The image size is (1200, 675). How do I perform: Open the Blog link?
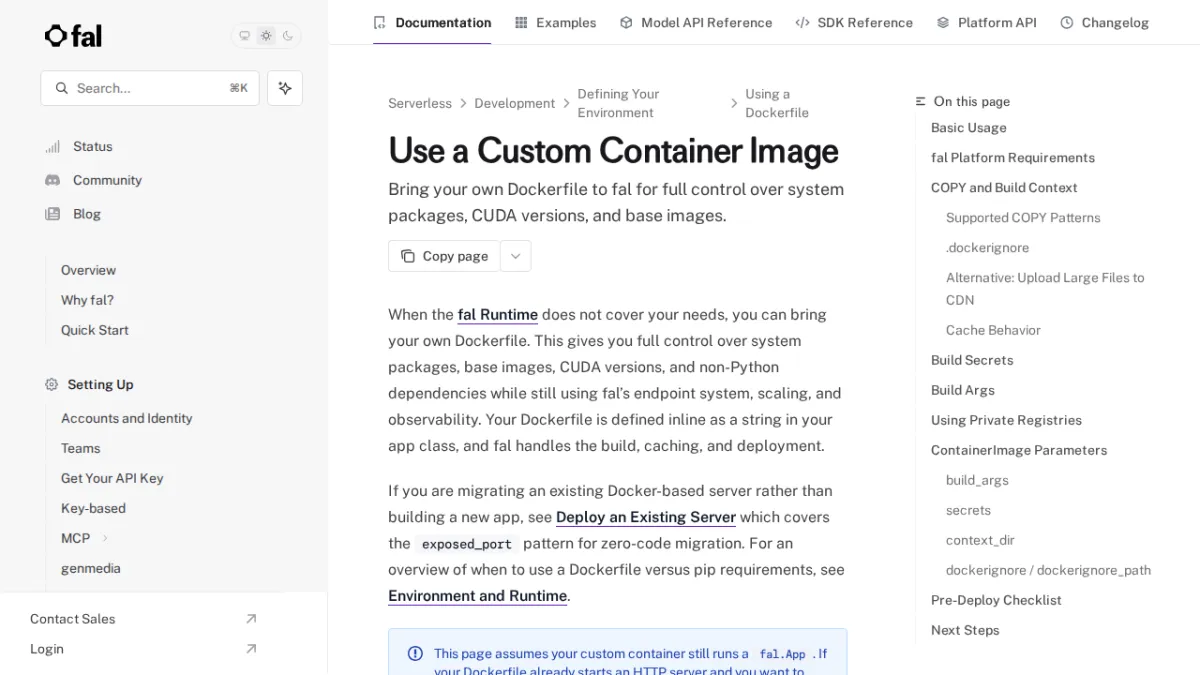point(73,214)
